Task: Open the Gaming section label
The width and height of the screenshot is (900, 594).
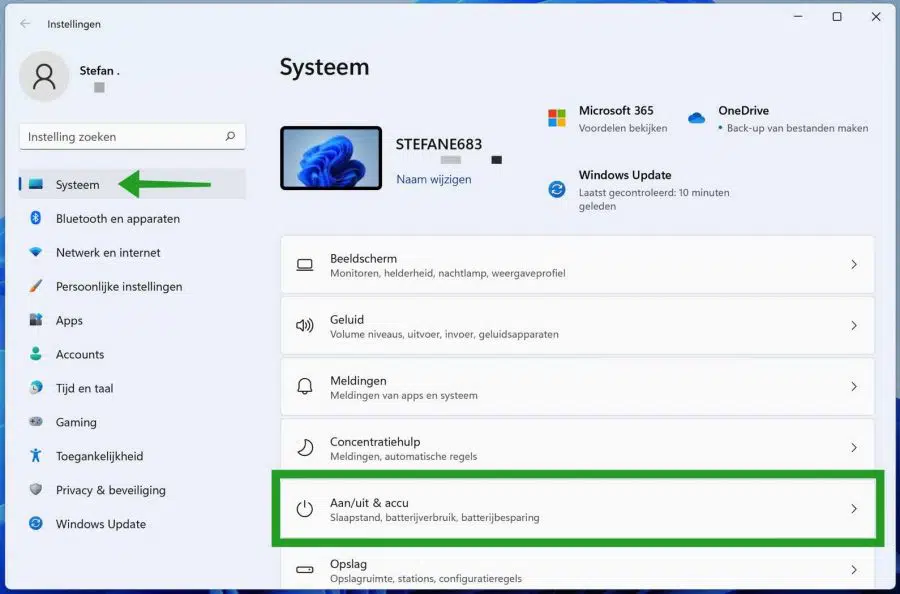Action: coord(76,422)
